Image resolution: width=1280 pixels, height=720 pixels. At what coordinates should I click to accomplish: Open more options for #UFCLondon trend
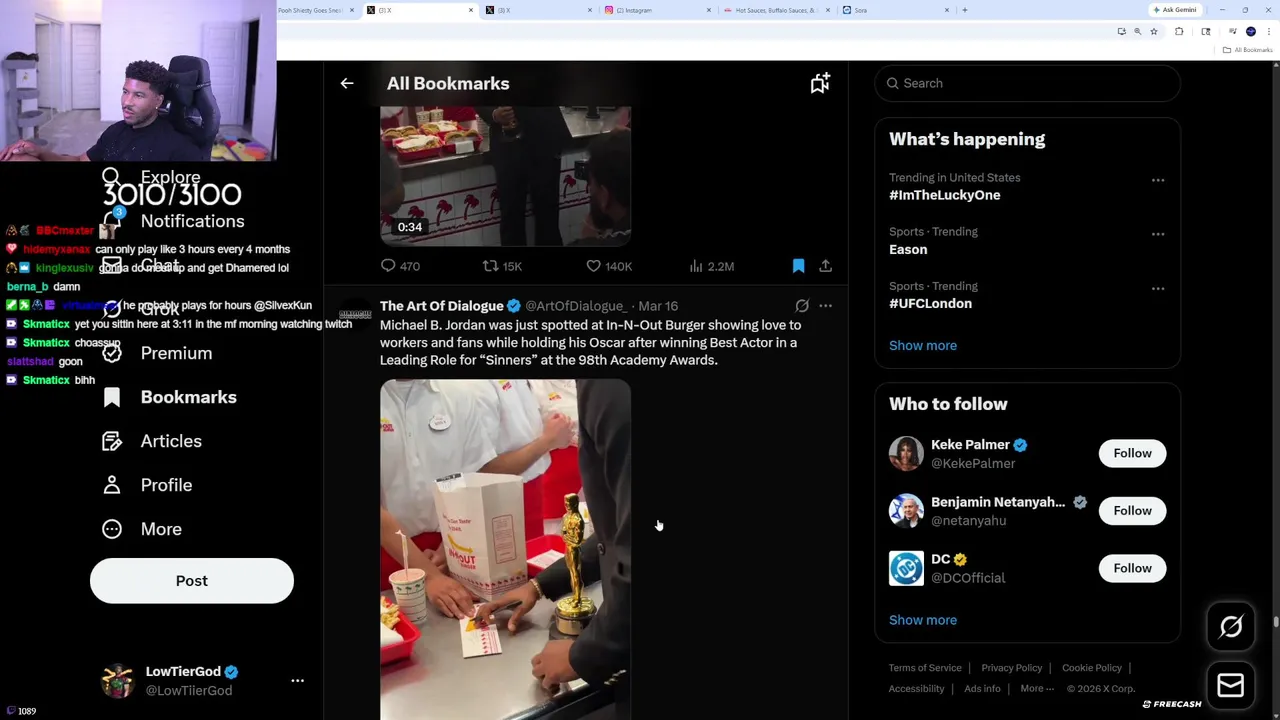[1158, 289]
